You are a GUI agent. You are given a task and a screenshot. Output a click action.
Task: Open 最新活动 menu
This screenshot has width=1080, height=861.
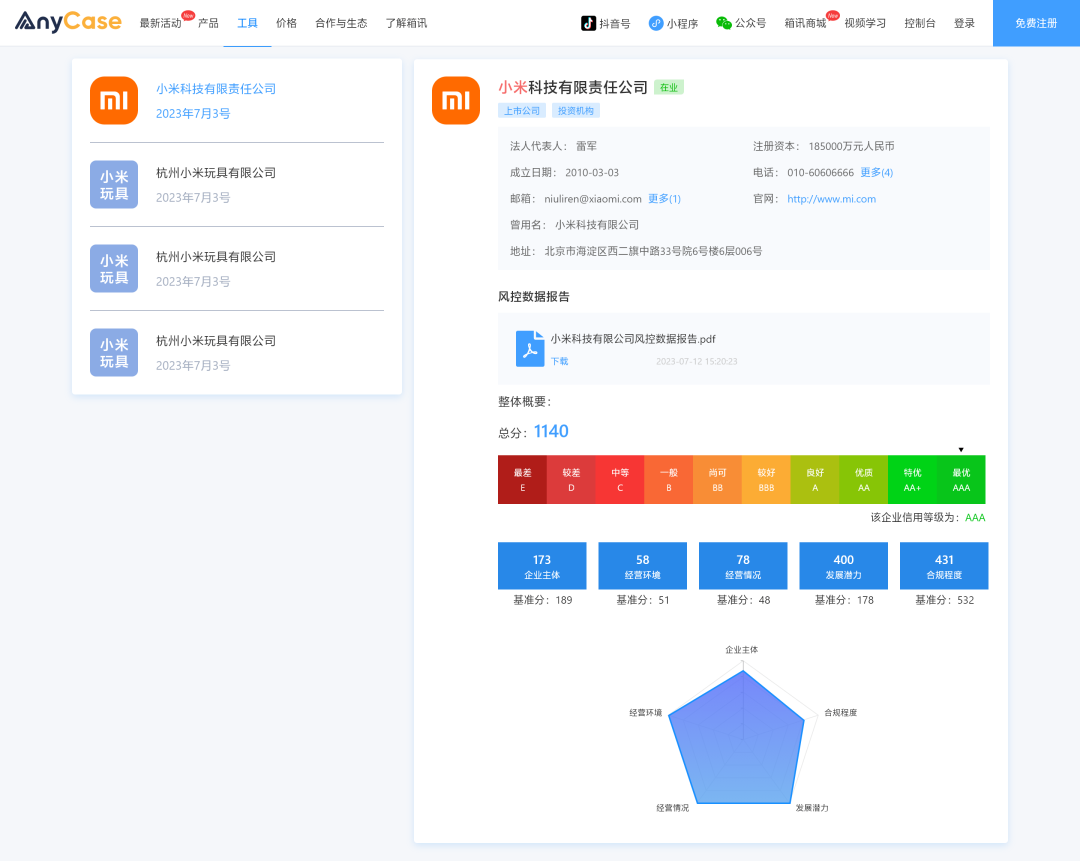tap(160, 23)
